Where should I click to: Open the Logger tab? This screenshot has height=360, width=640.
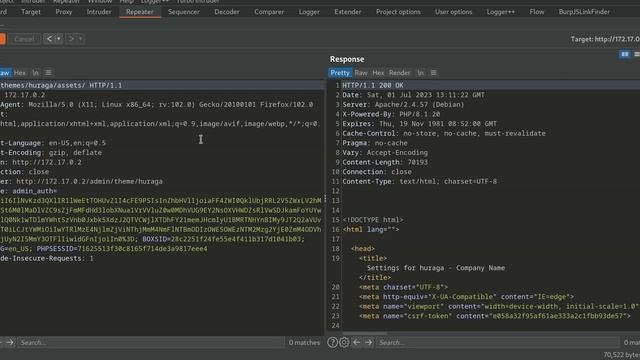pos(309,12)
